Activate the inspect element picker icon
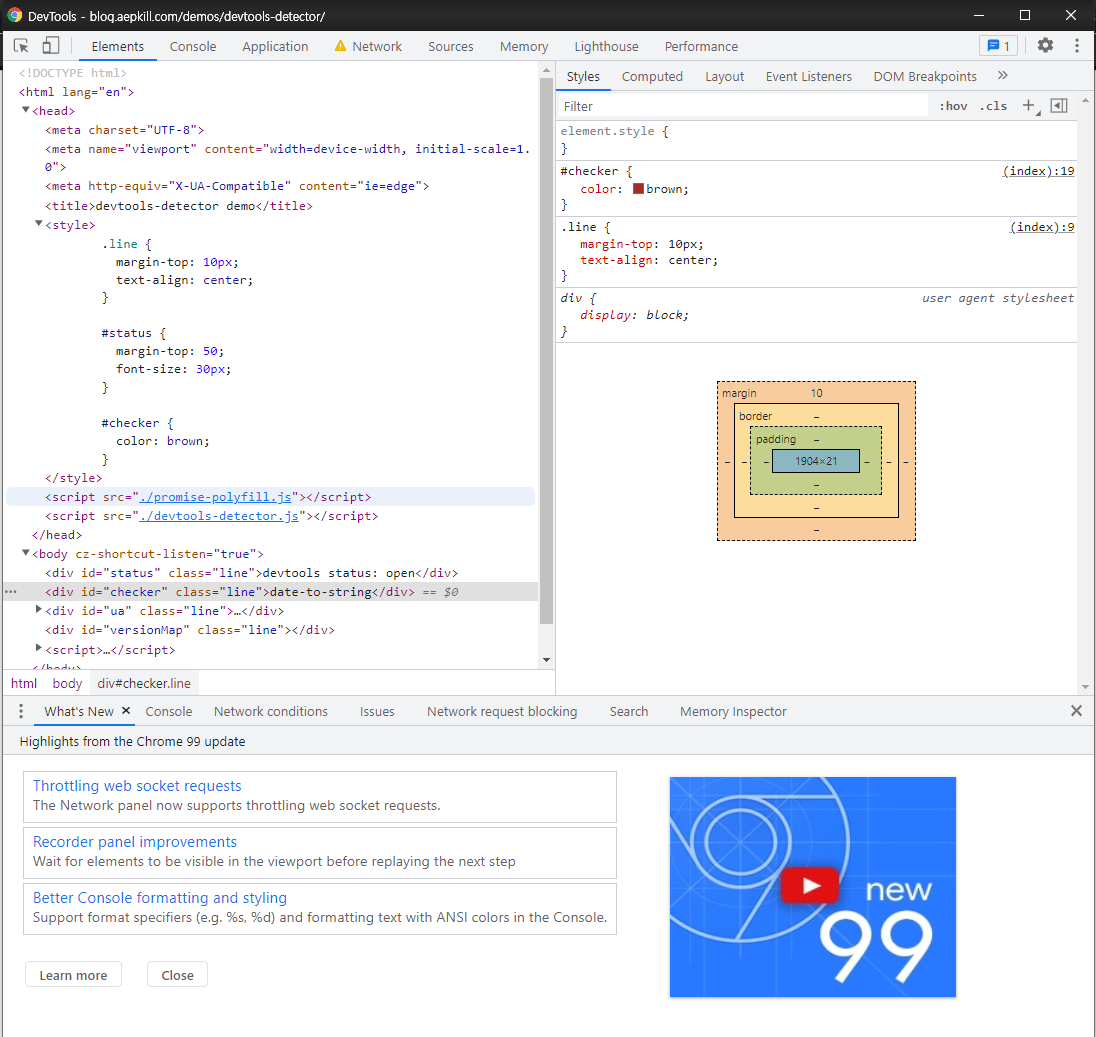This screenshot has width=1096, height=1037. (21, 46)
